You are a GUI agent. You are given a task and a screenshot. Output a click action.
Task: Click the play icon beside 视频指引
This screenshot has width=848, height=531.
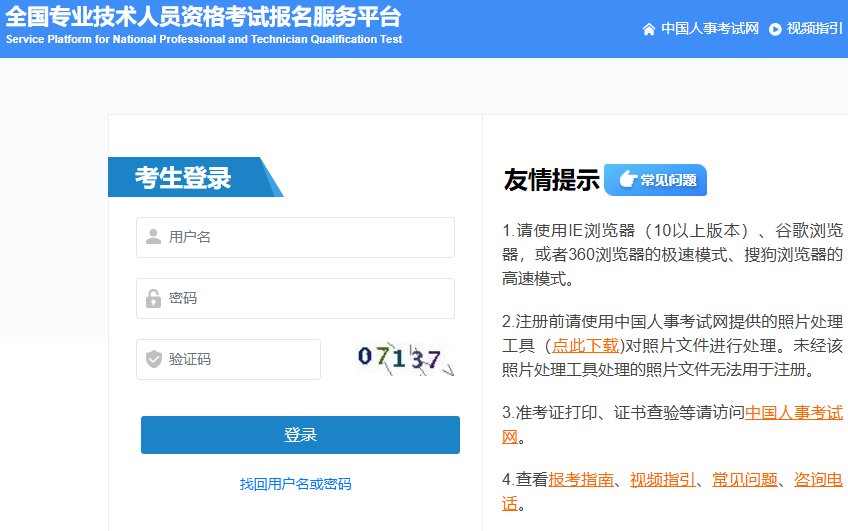775,29
